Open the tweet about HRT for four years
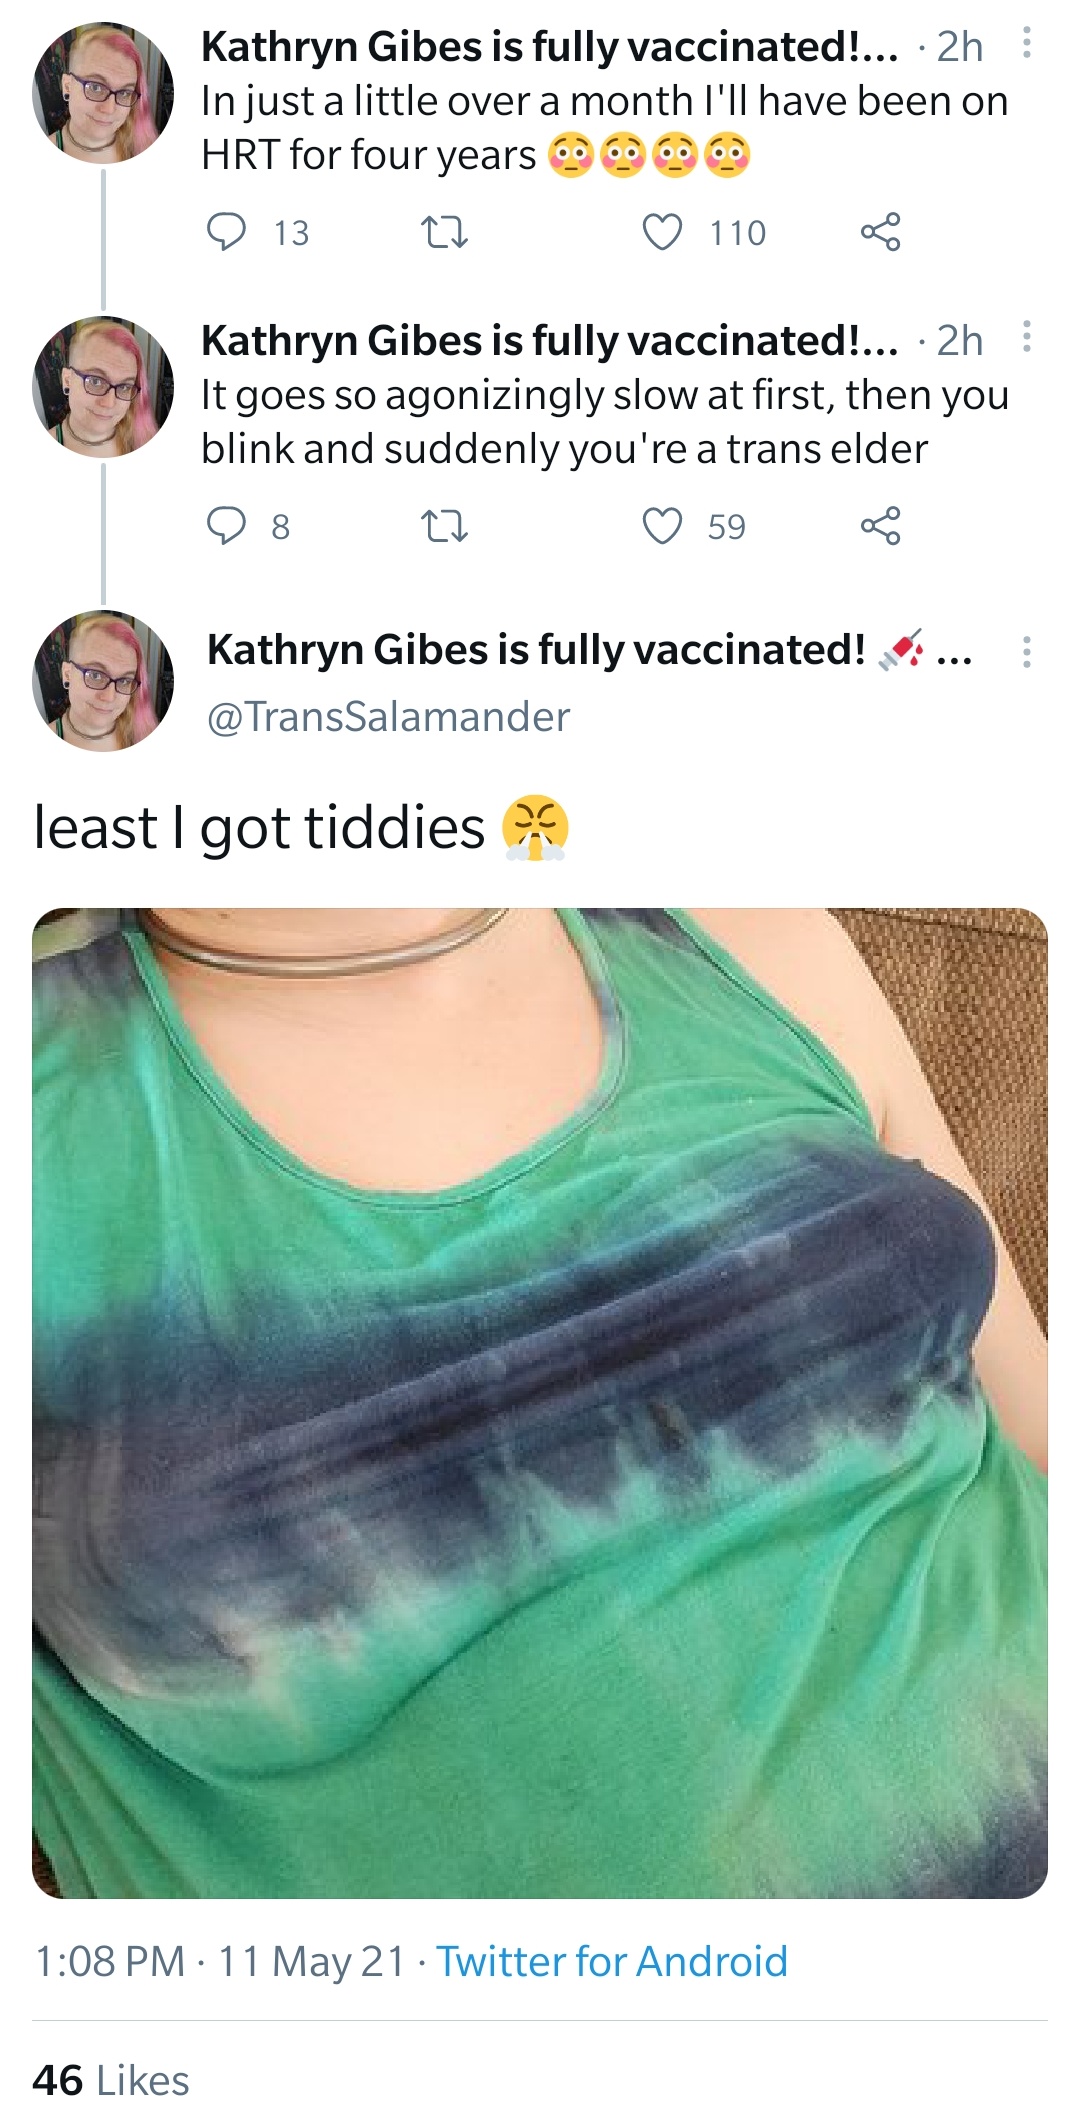Viewport: 1080px width, 2125px height. pyautogui.click(x=604, y=128)
